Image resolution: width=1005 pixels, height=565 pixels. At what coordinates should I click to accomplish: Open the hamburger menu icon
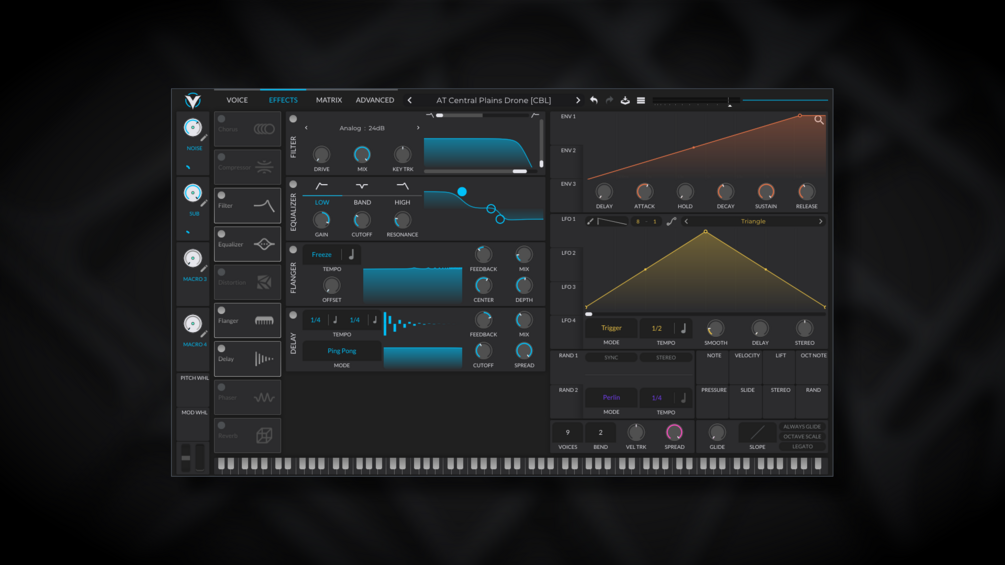coord(641,100)
